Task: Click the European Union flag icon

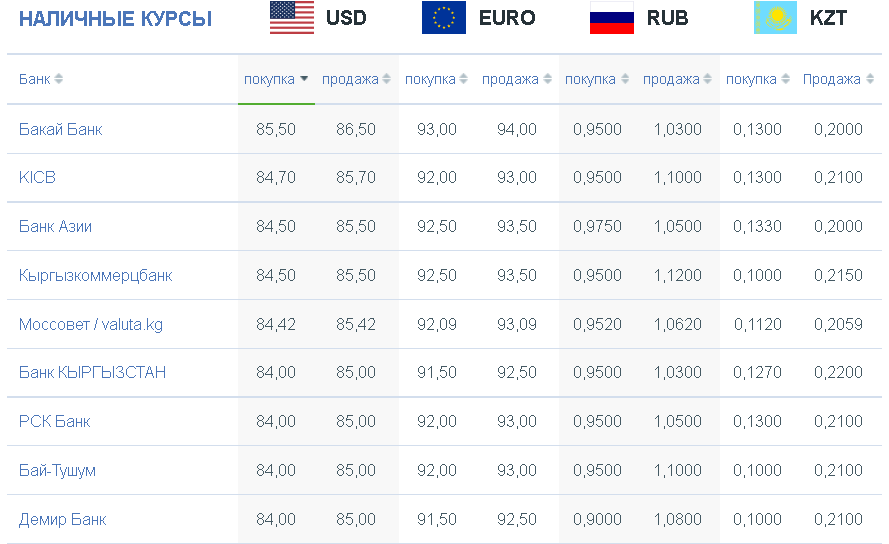Action: 443,18
